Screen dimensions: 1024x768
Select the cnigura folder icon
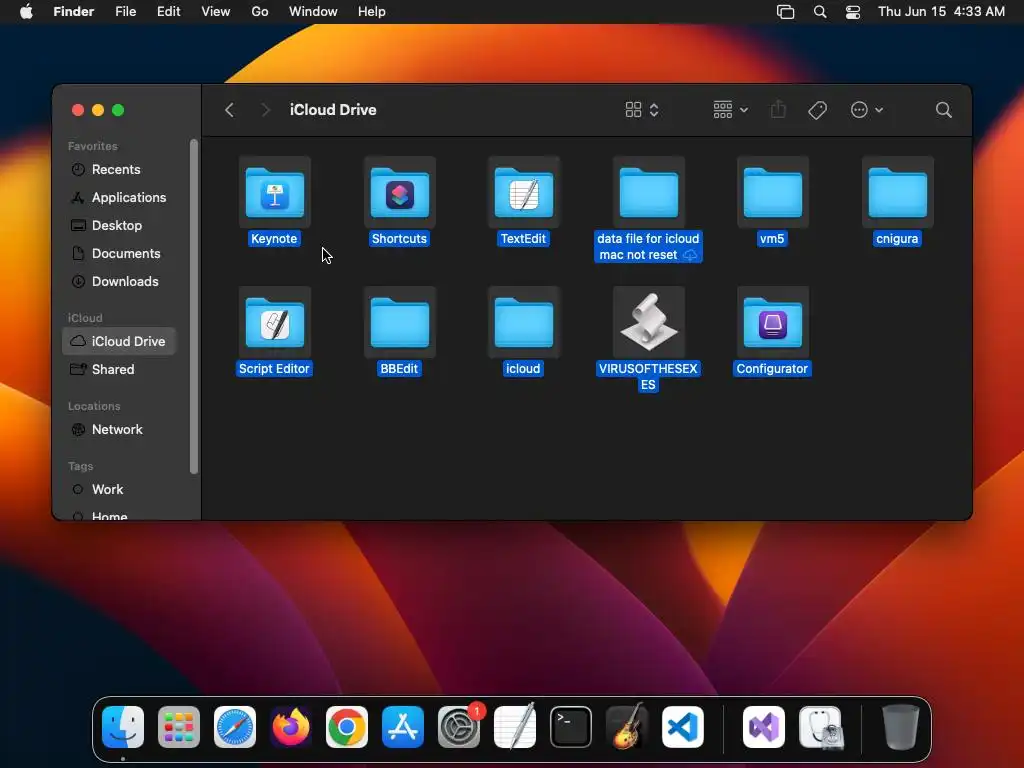(897, 192)
